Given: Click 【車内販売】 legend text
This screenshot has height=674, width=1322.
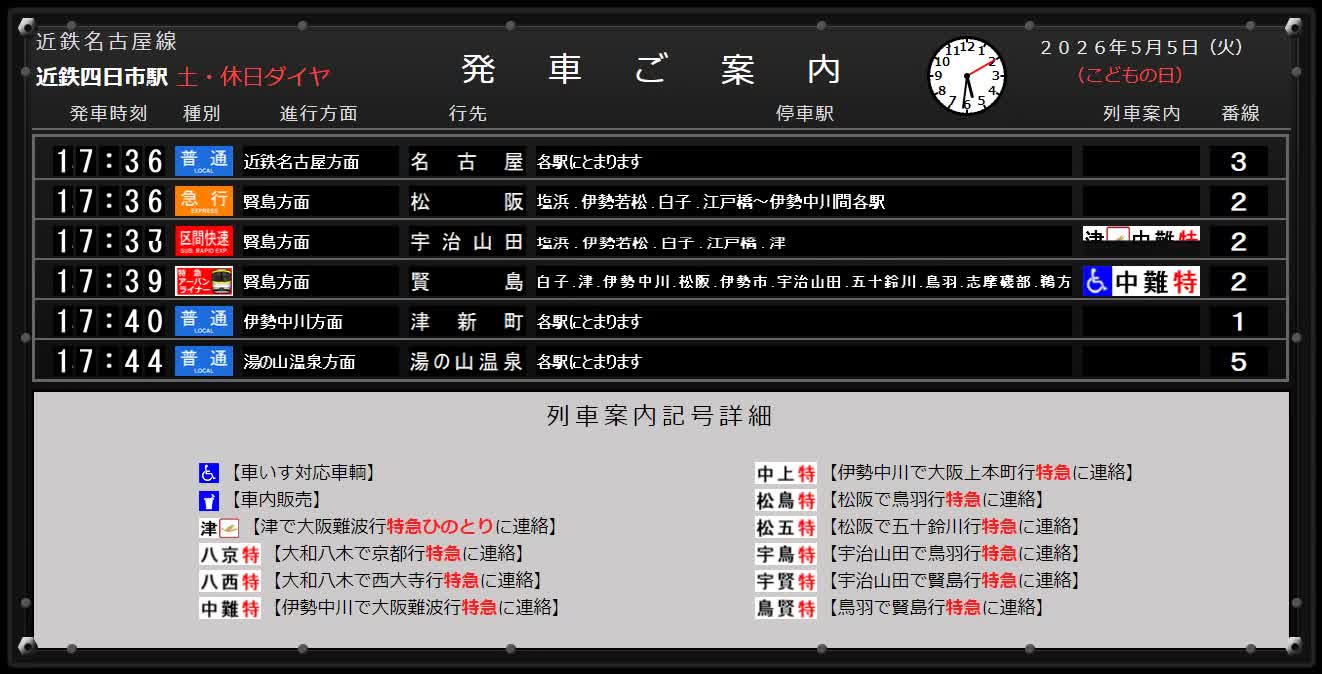Looking at the screenshot, I should coord(277,500).
